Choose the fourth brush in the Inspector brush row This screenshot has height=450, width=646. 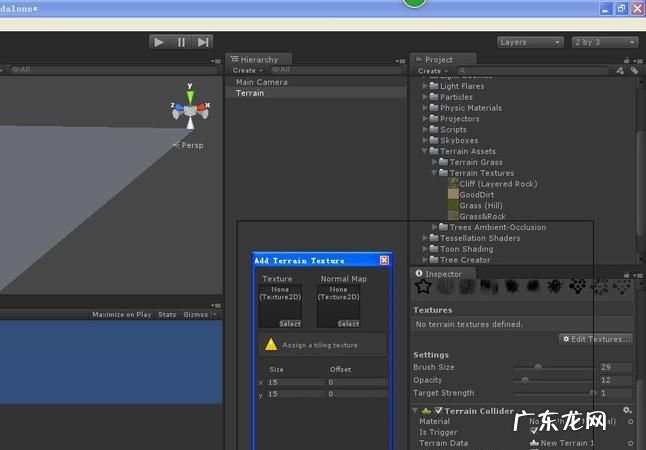[489, 286]
